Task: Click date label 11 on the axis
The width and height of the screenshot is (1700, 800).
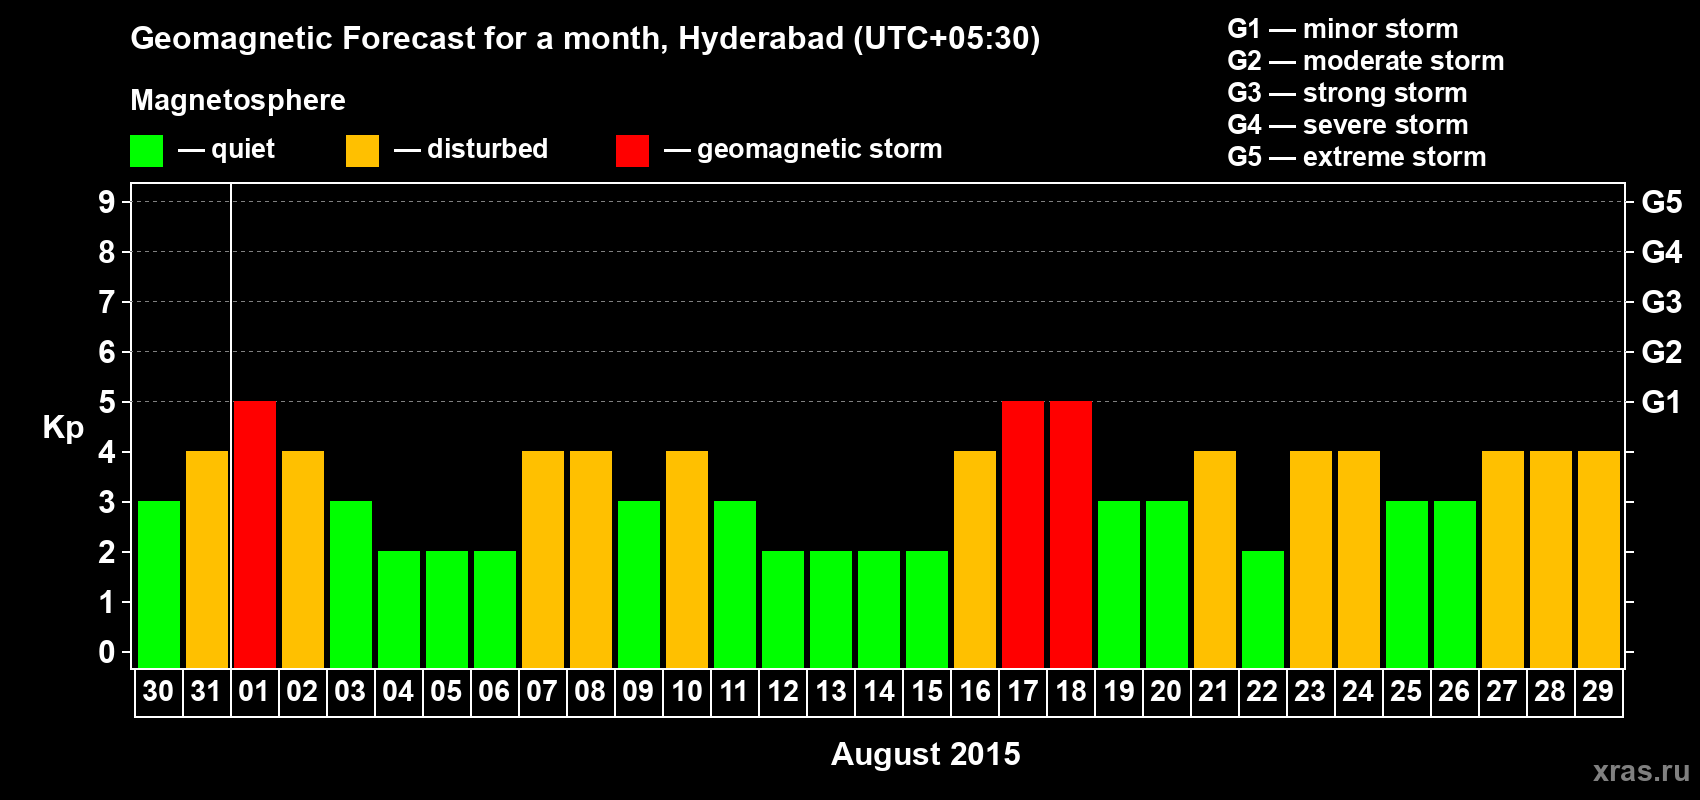Action: point(734,691)
